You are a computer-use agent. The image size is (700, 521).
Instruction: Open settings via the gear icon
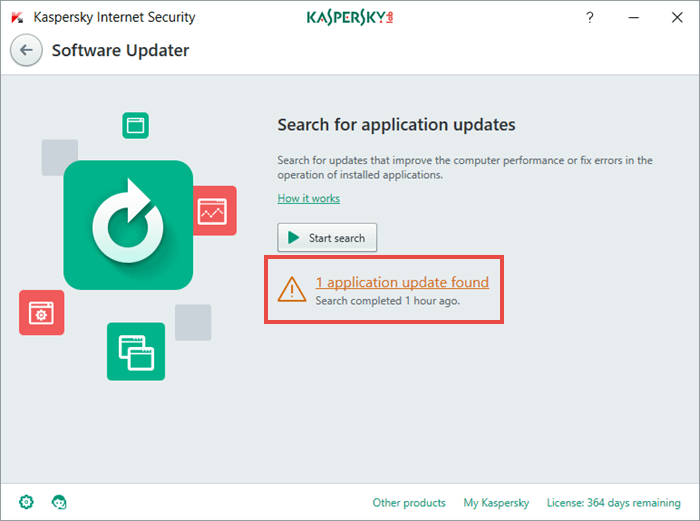pos(26,502)
